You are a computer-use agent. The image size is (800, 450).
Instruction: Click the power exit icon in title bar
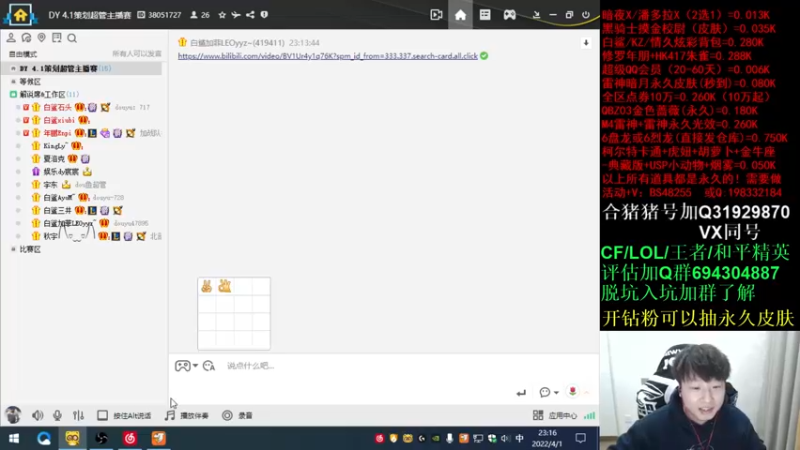(586, 15)
